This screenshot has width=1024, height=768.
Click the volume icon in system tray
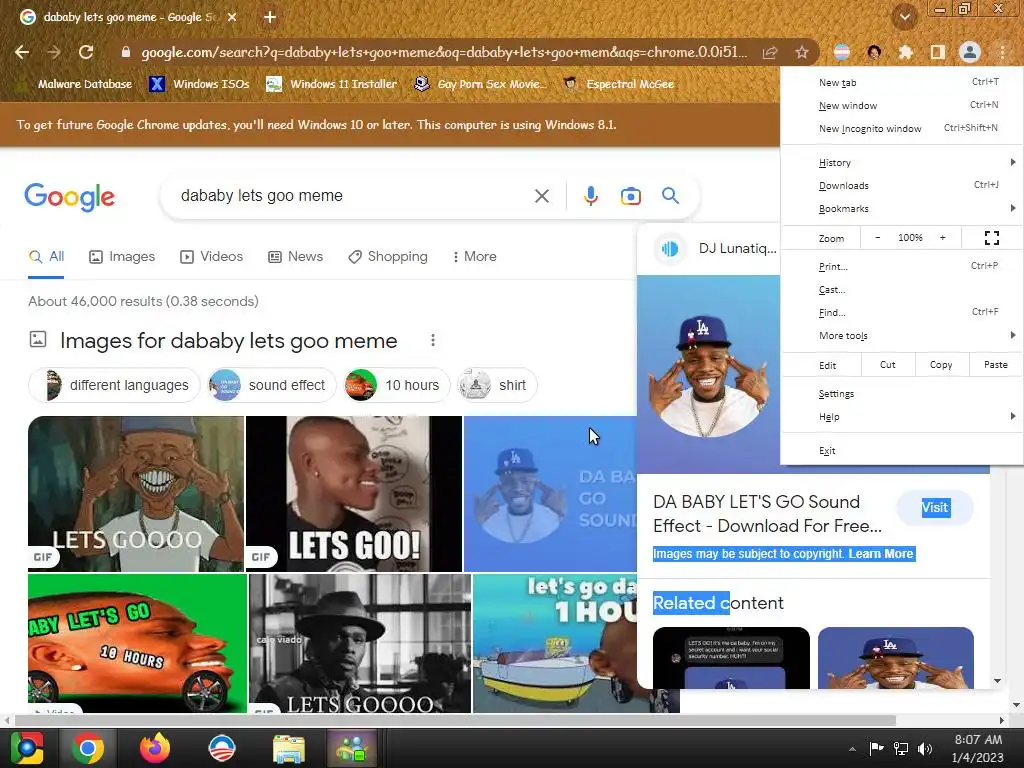click(925, 748)
